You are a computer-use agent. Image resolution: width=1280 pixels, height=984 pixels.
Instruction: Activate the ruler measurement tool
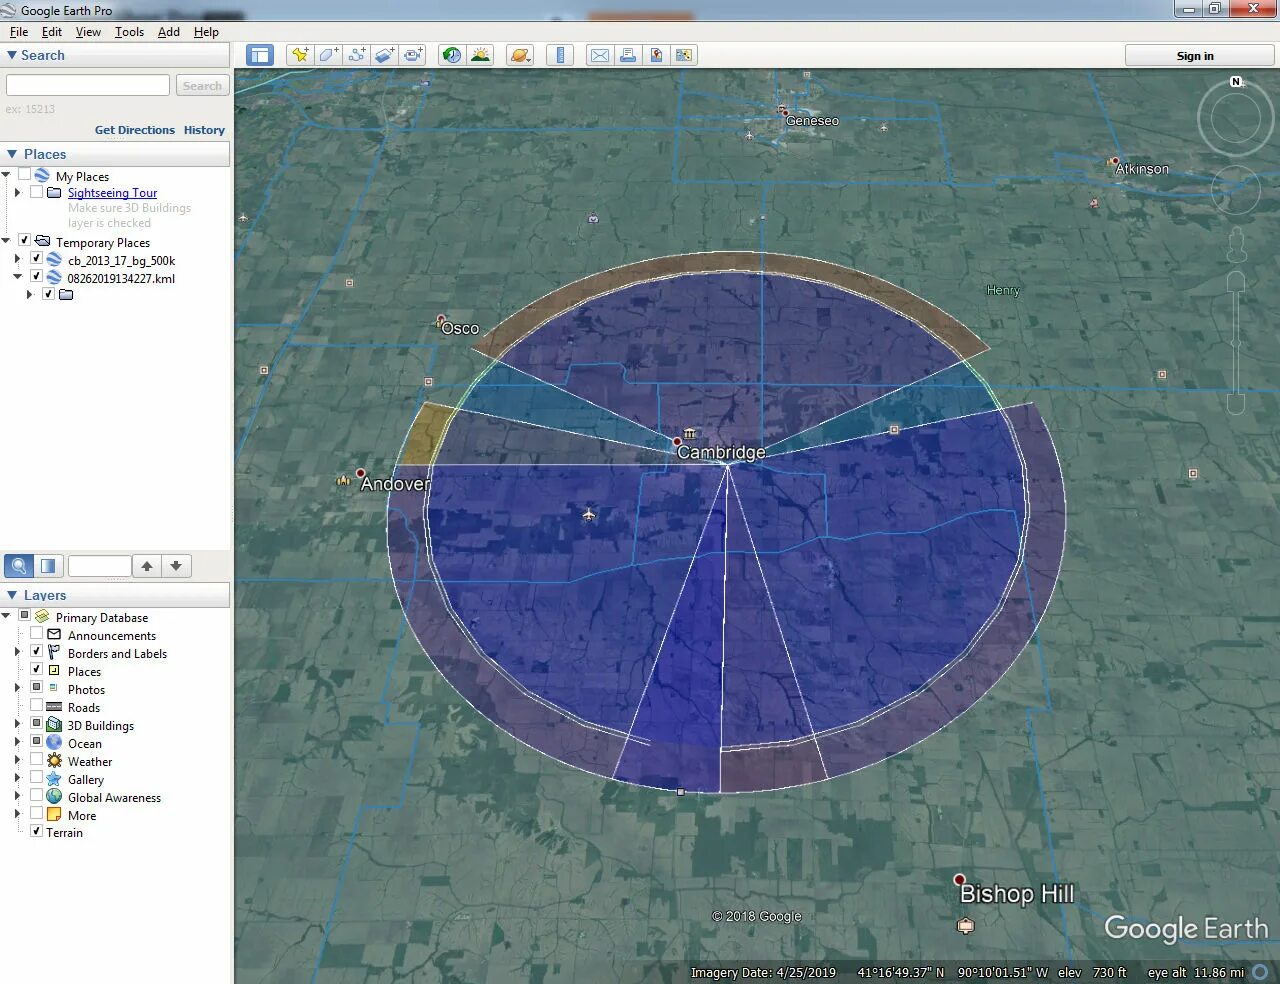[560, 55]
